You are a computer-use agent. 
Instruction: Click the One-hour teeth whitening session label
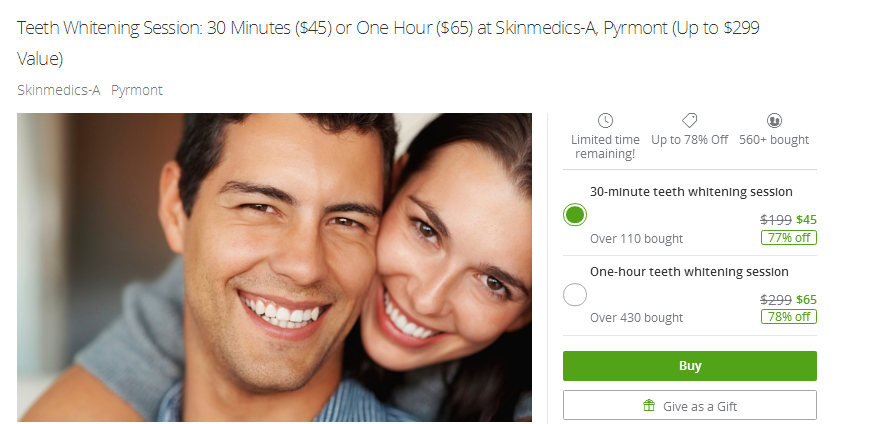(689, 271)
